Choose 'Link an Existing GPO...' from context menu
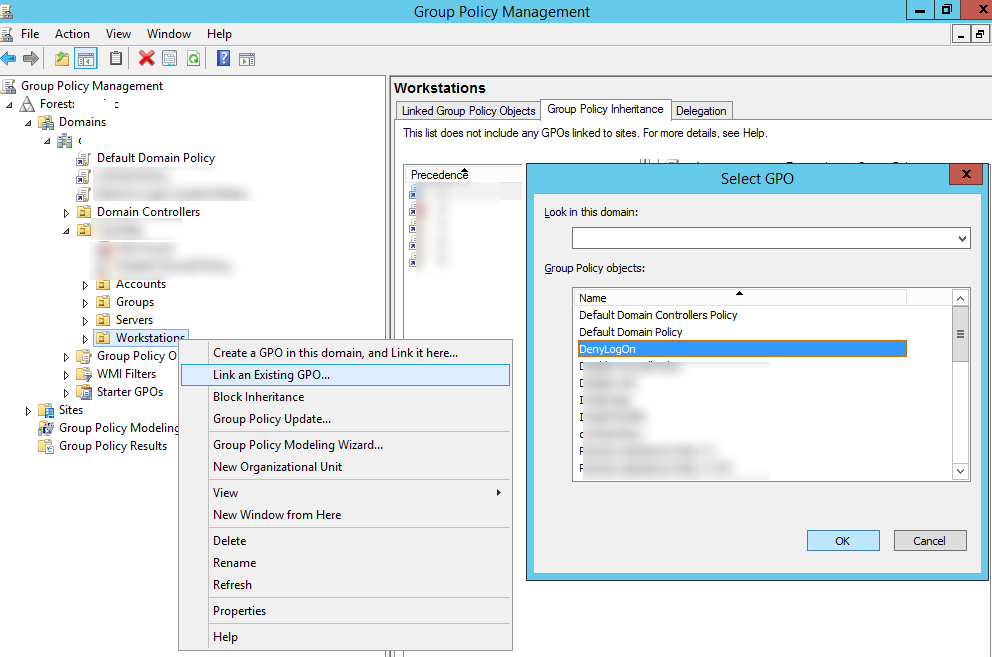Screen dimensions: 992x657 [x=271, y=375]
